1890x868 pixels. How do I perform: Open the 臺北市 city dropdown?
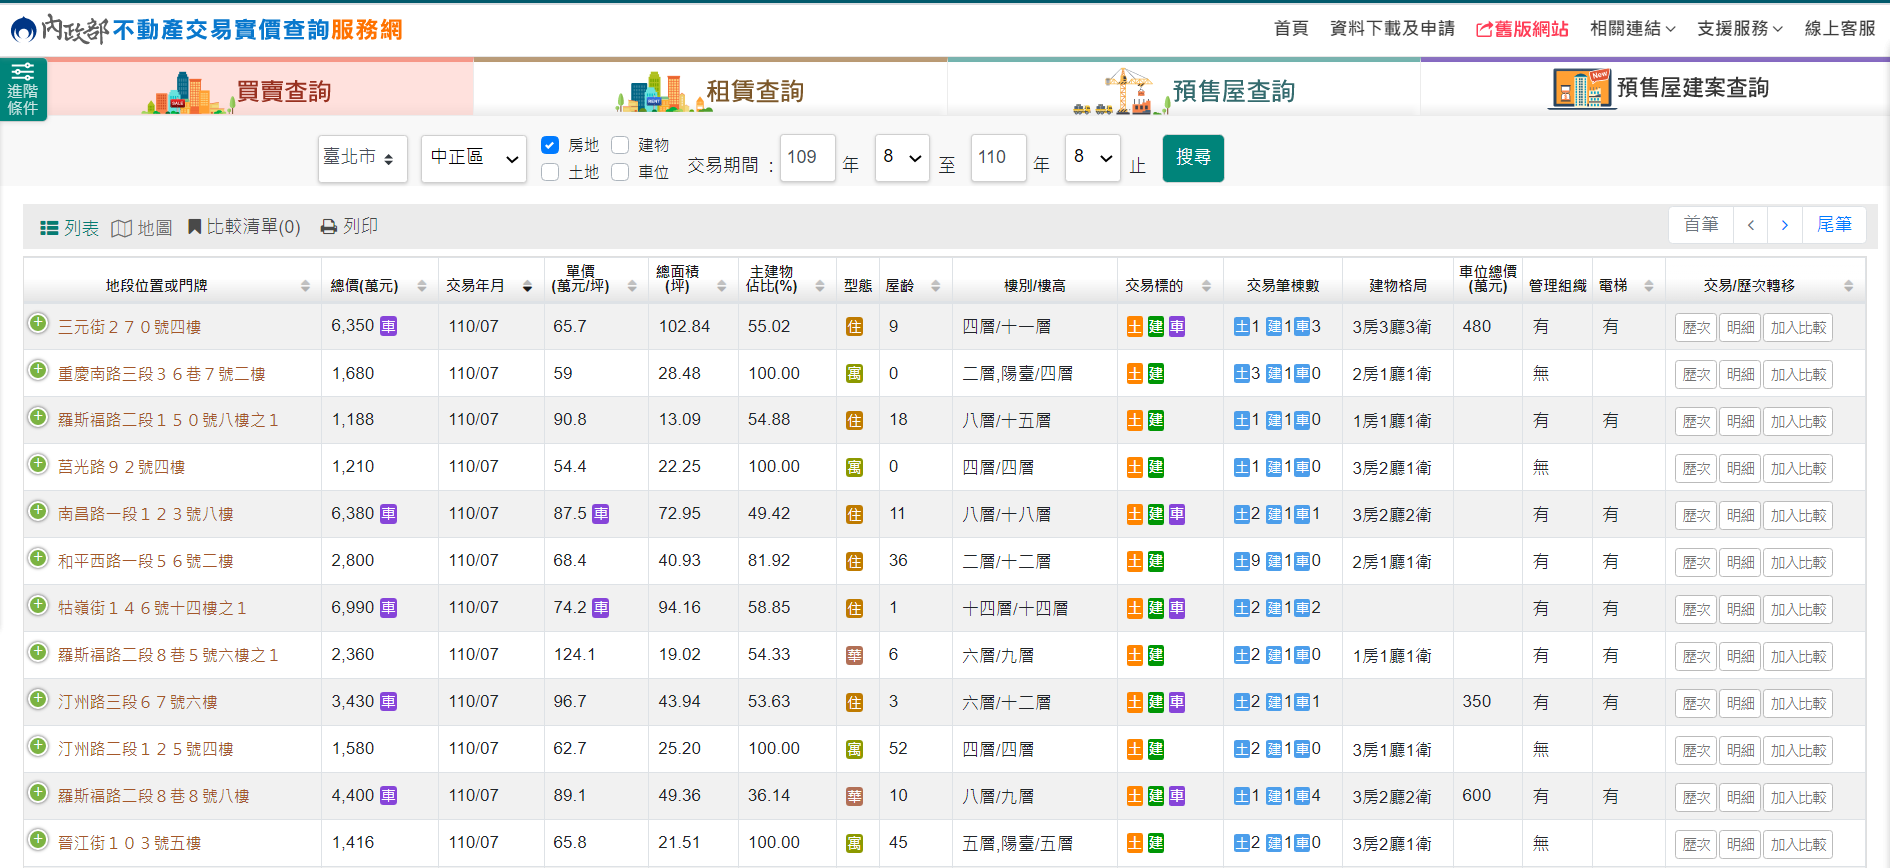pos(362,158)
